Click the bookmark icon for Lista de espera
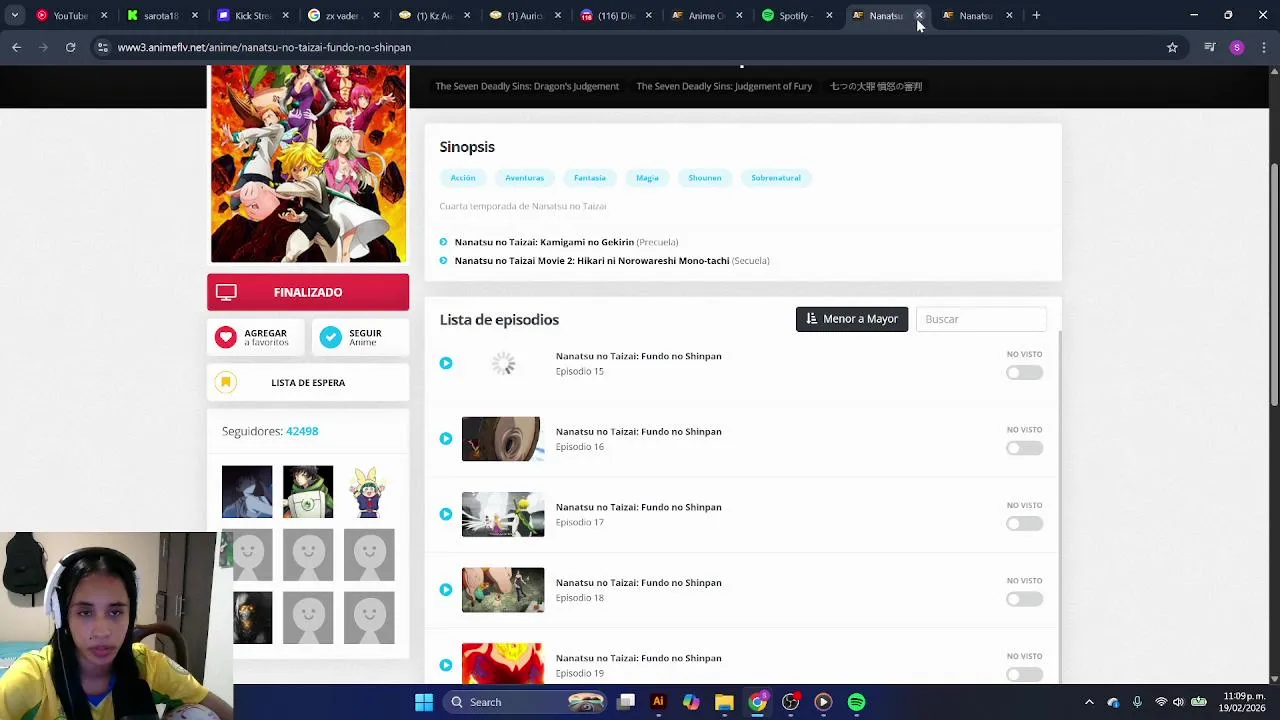The width and height of the screenshot is (1280, 720). (226, 382)
